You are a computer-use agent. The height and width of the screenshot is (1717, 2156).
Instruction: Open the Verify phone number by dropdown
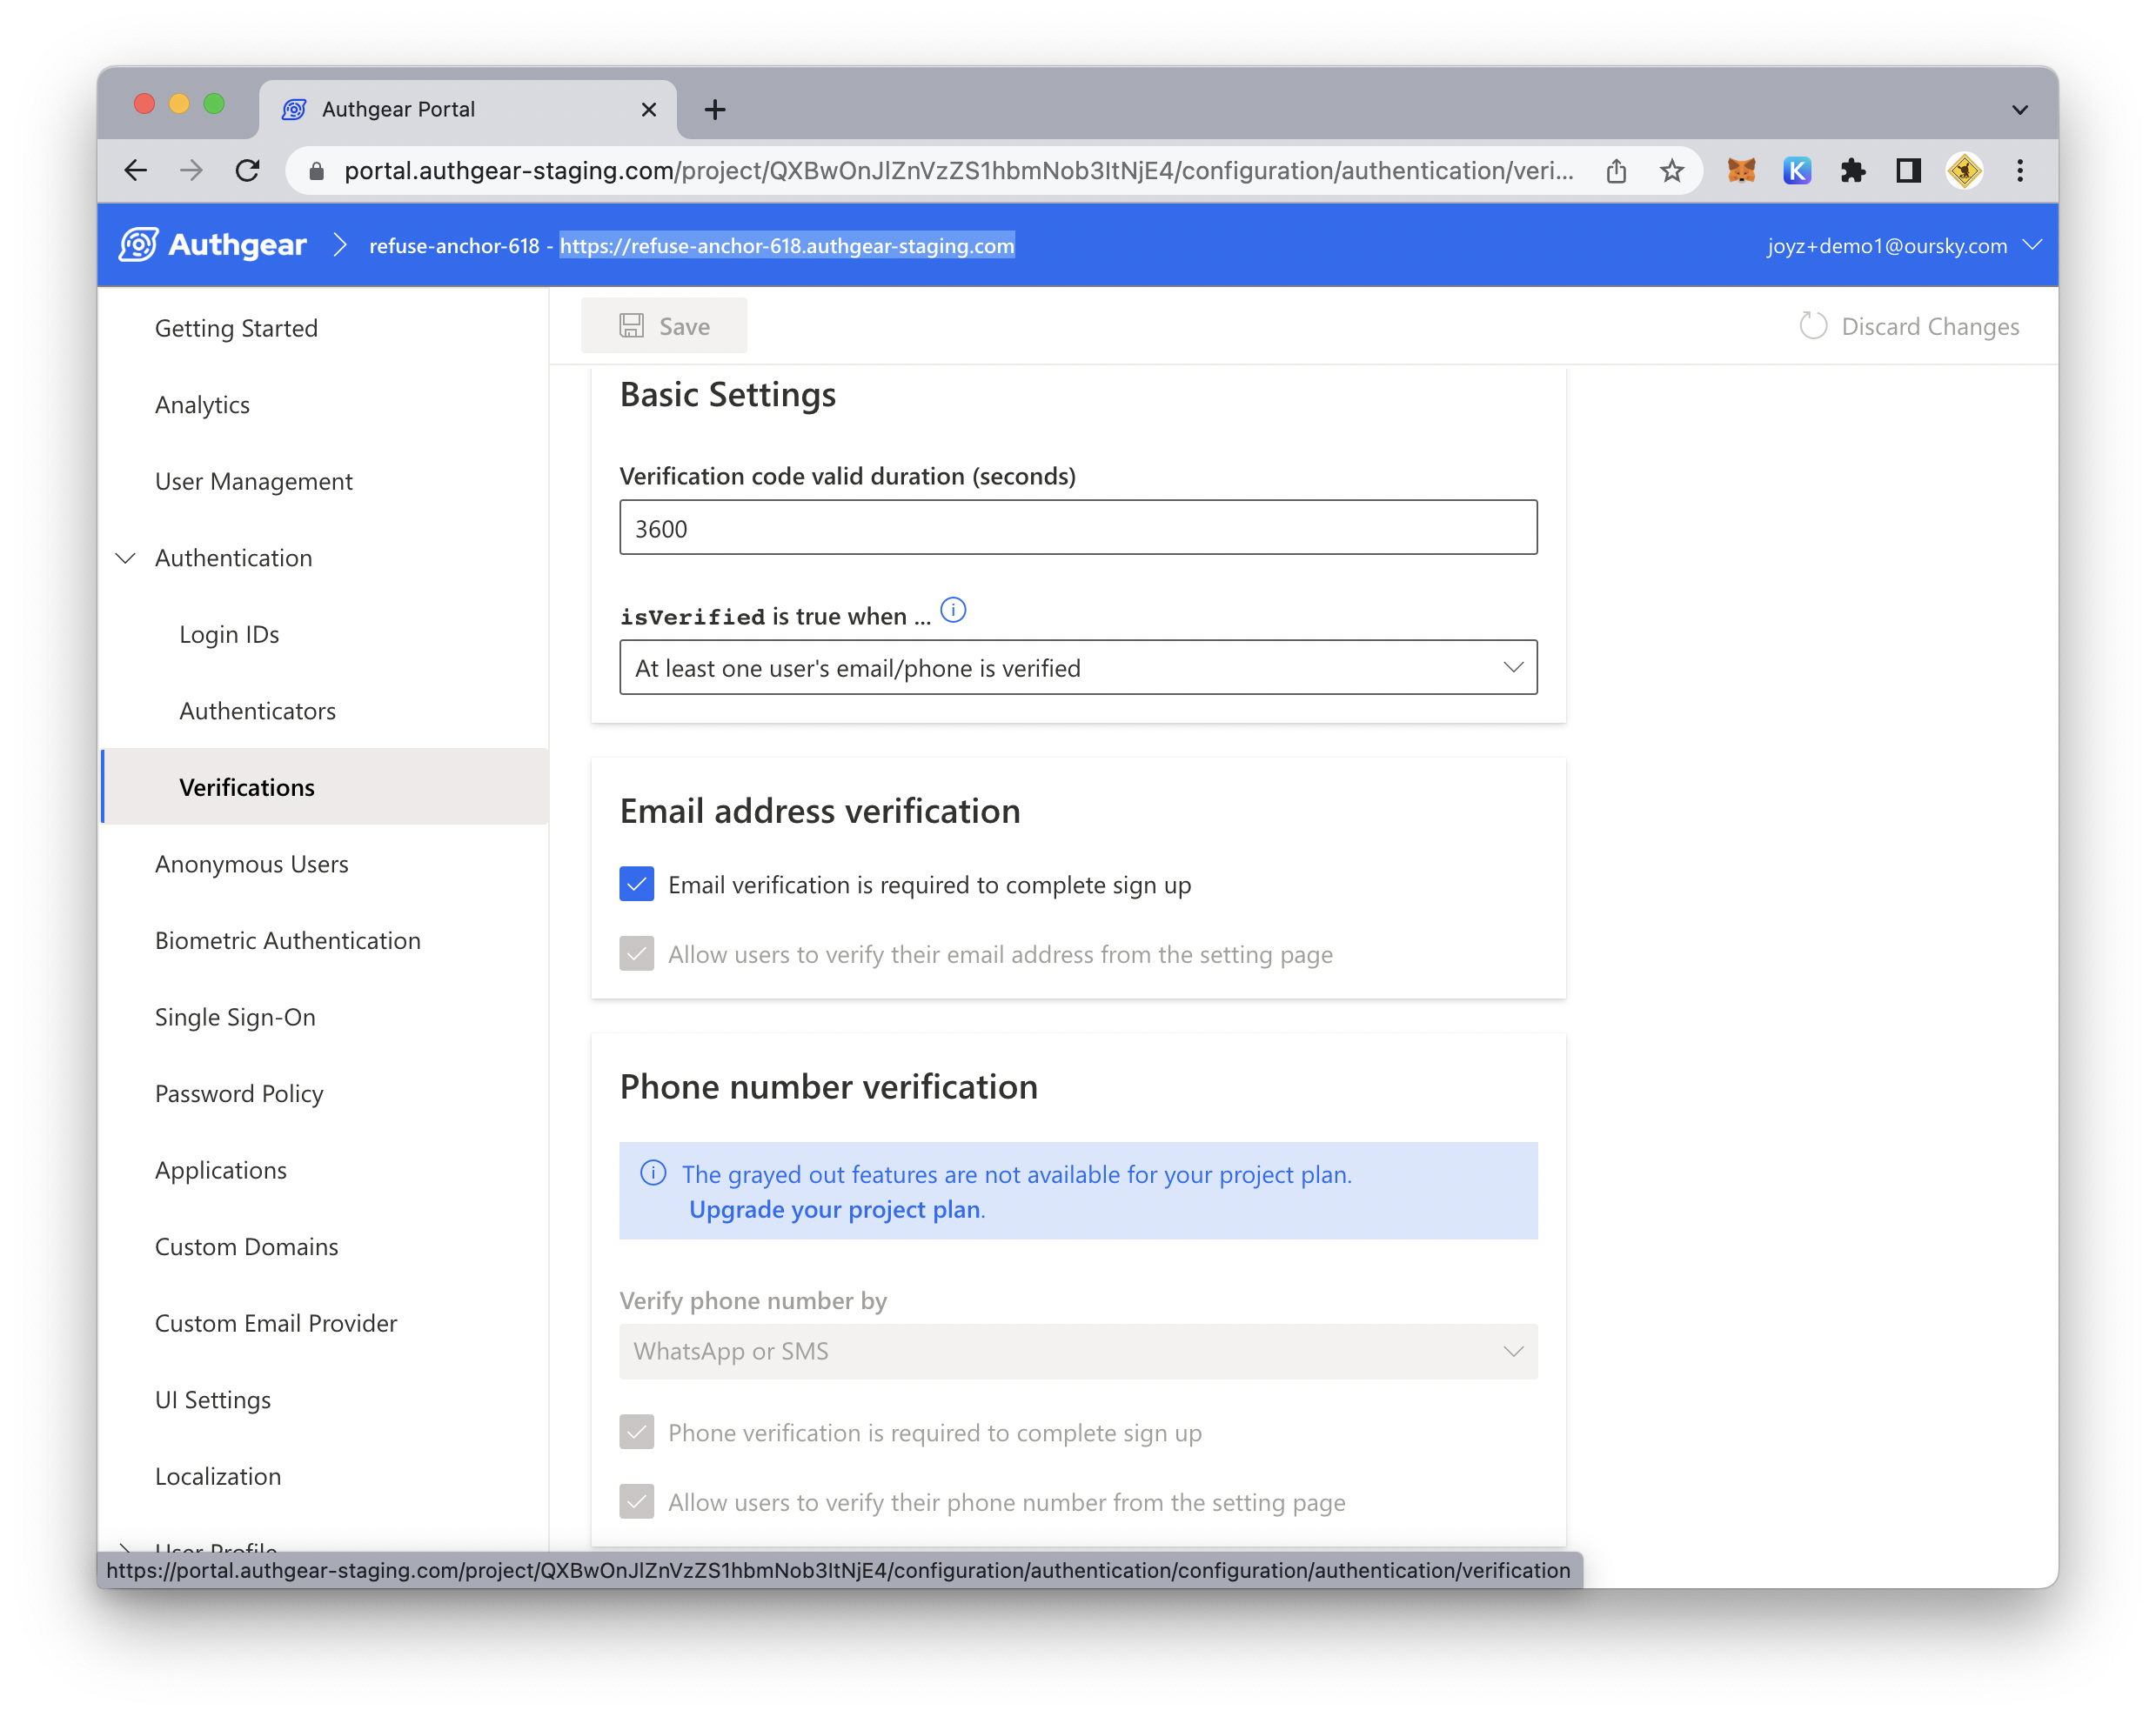pyautogui.click(x=1078, y=1351)
